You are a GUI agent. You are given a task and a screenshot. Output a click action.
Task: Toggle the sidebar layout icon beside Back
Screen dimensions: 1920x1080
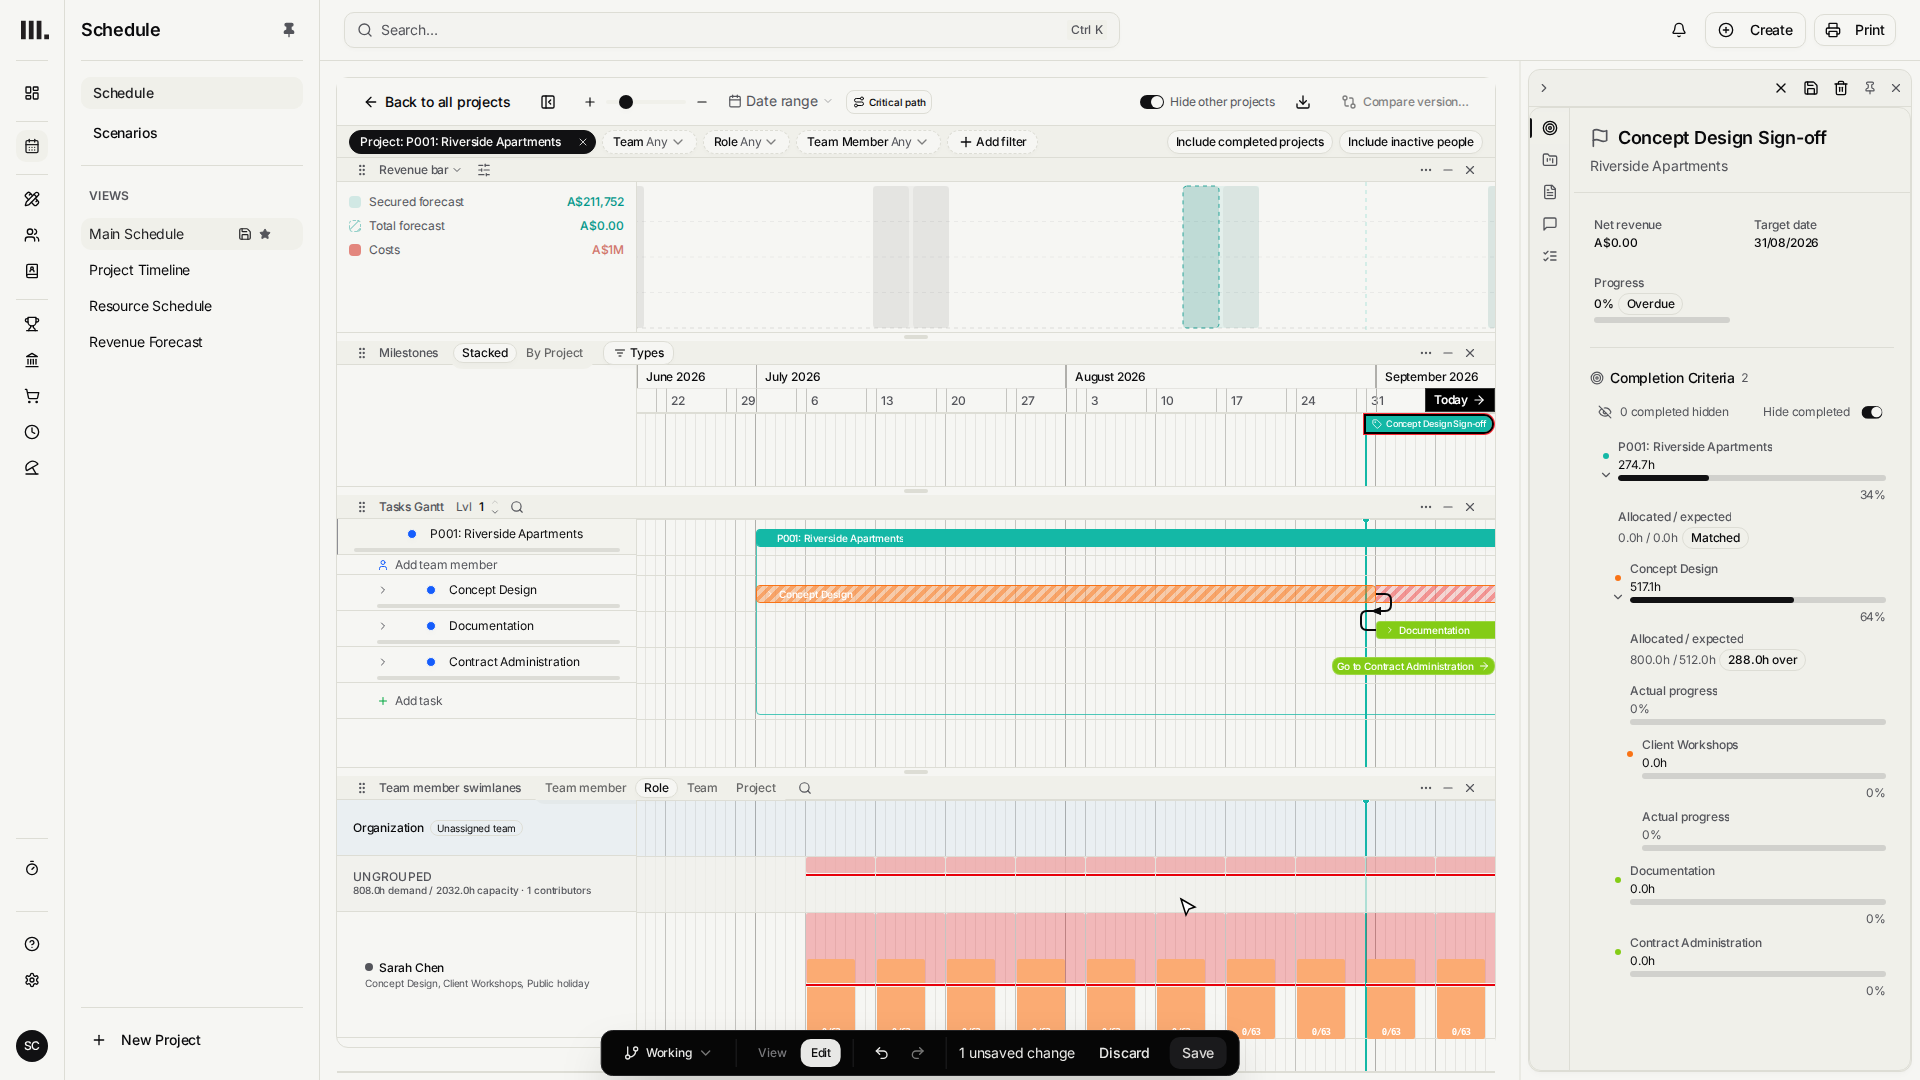[548, 102]
